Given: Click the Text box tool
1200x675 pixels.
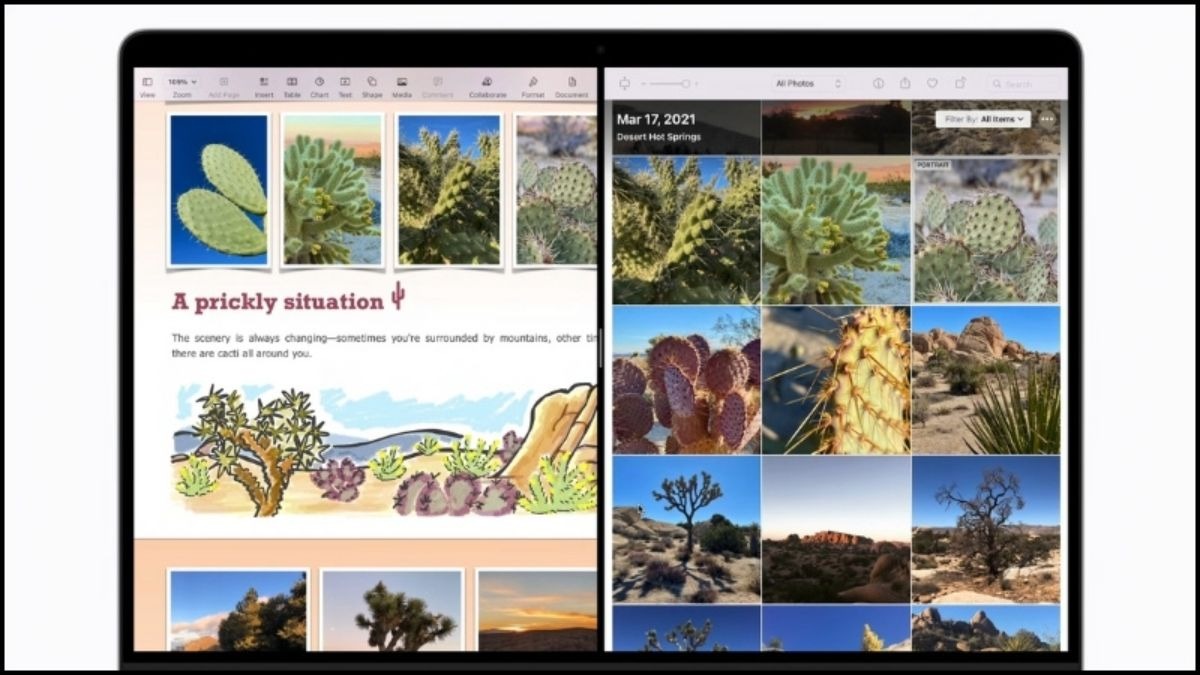Looking at the screenshot, I should pos(345,83).
